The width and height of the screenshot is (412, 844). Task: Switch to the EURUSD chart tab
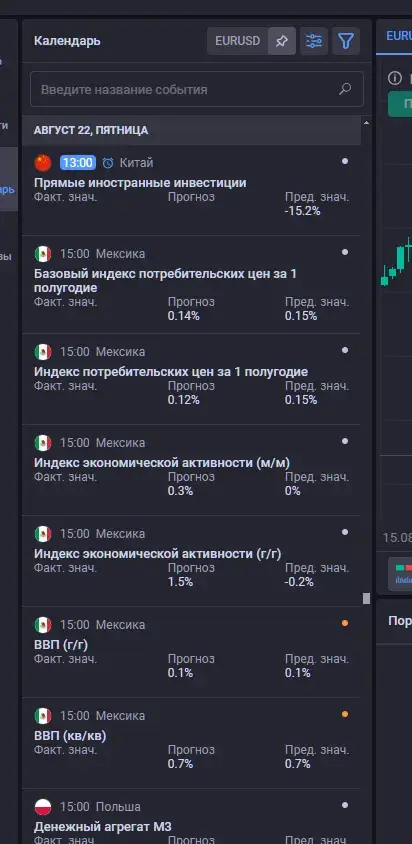coord(399,36)
